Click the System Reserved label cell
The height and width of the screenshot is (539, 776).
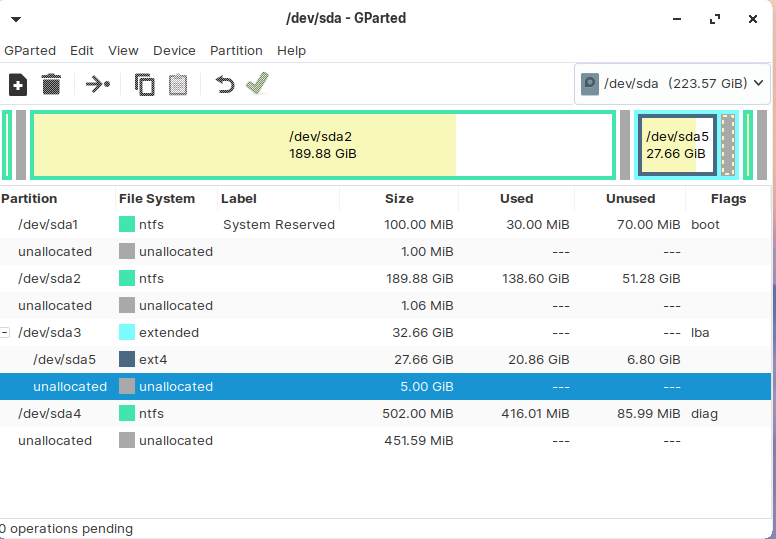tap(279, 225)
